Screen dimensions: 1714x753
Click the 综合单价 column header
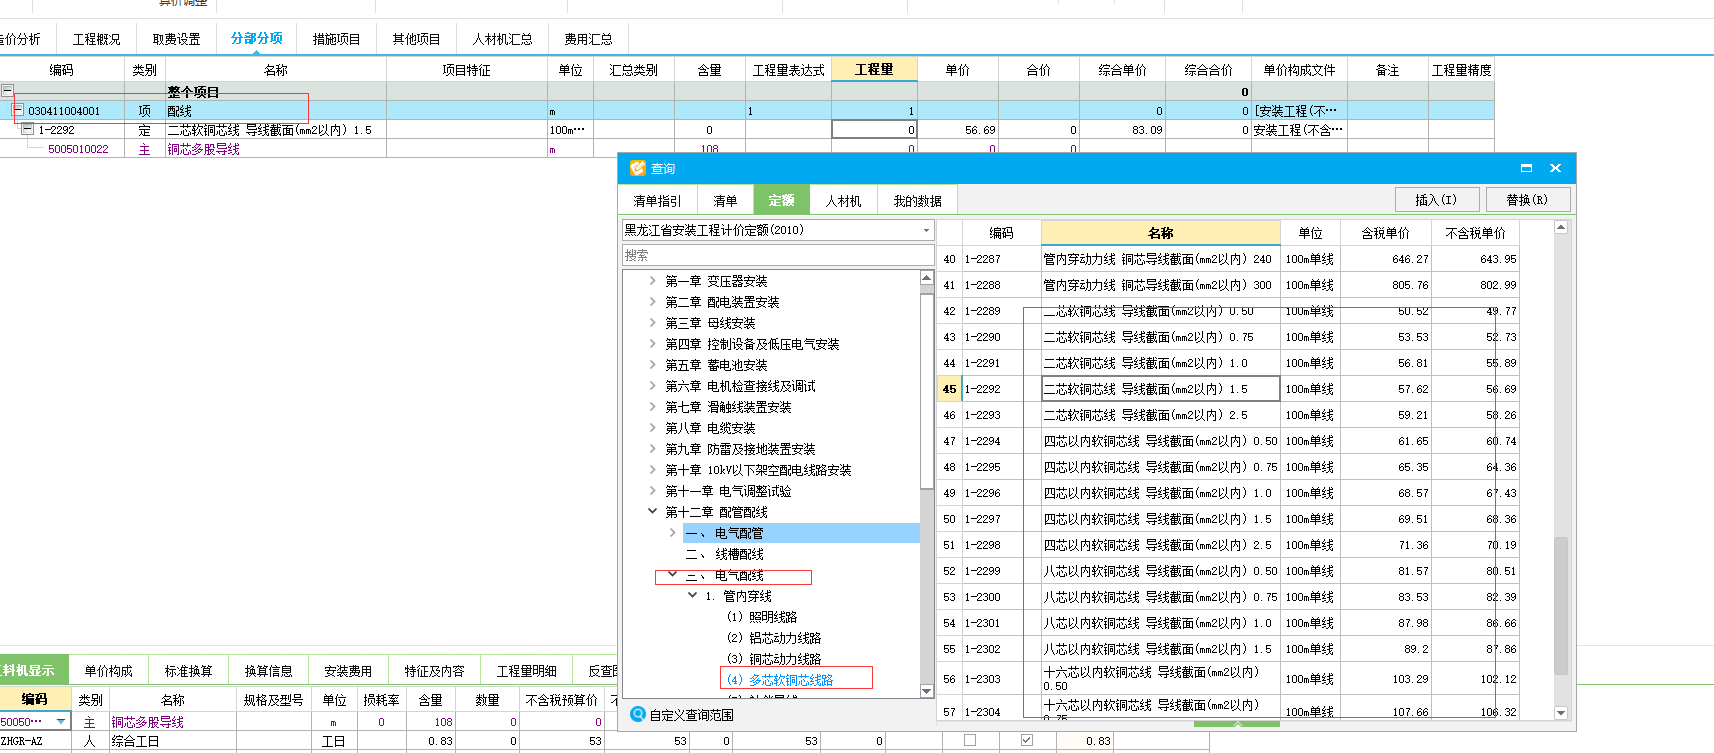click(x=1122, y=70)
